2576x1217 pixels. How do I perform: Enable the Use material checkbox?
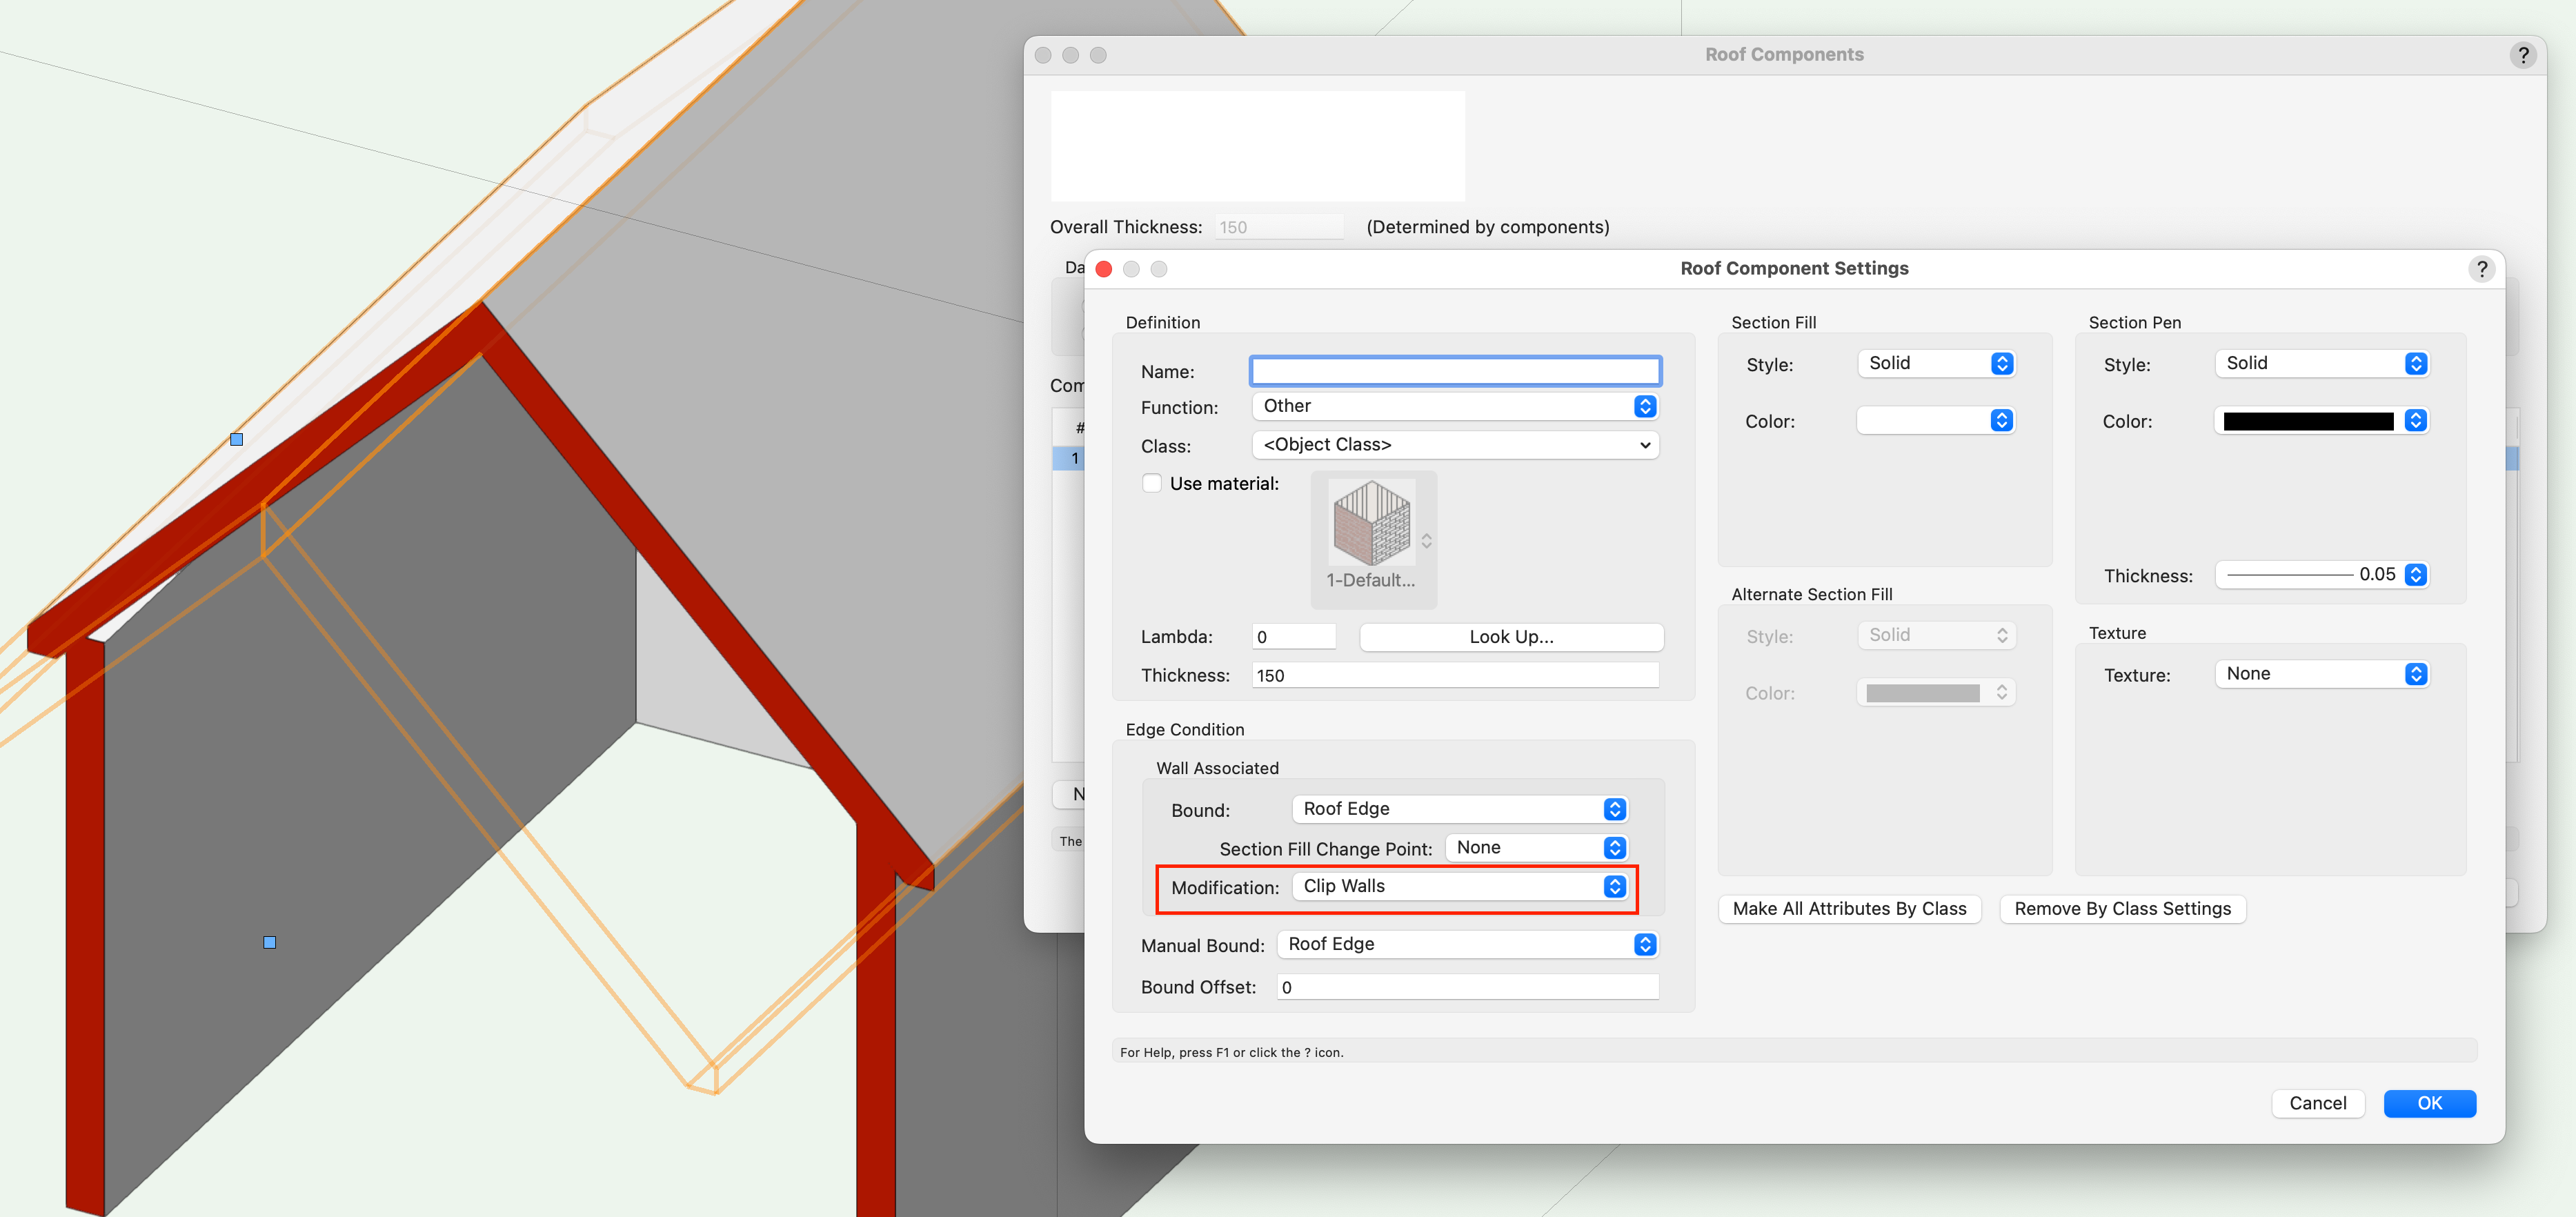coord(1152,484)
